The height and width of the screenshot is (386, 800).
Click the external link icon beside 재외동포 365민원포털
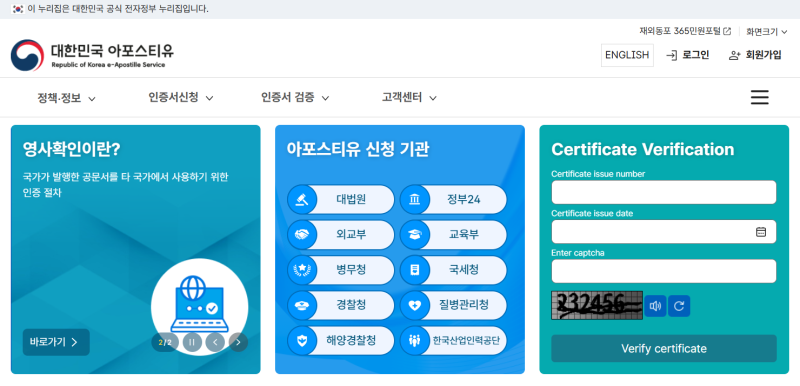point(728,32)
